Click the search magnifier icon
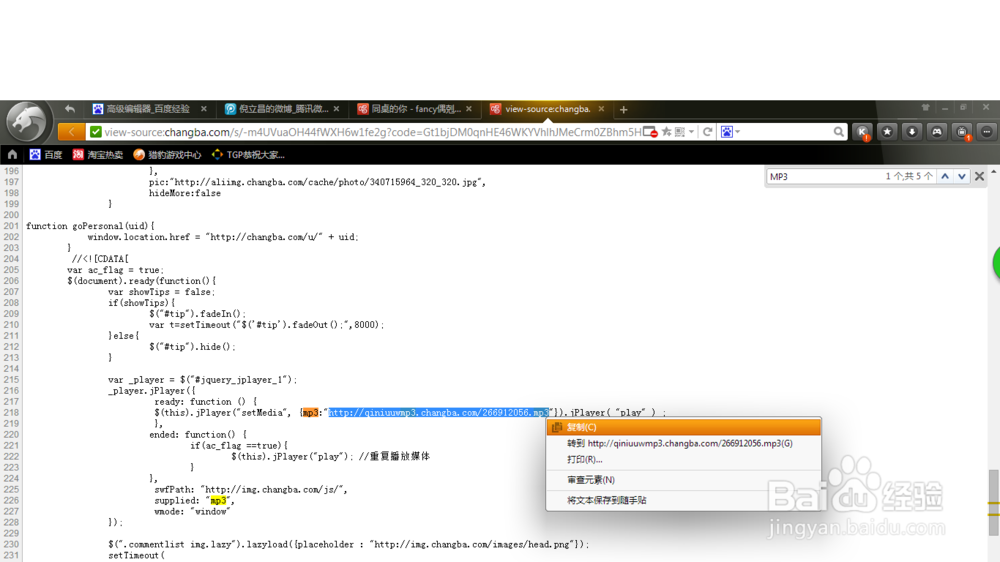The height and width of the screenshot is (562, 1000). (x=838, y=132)
